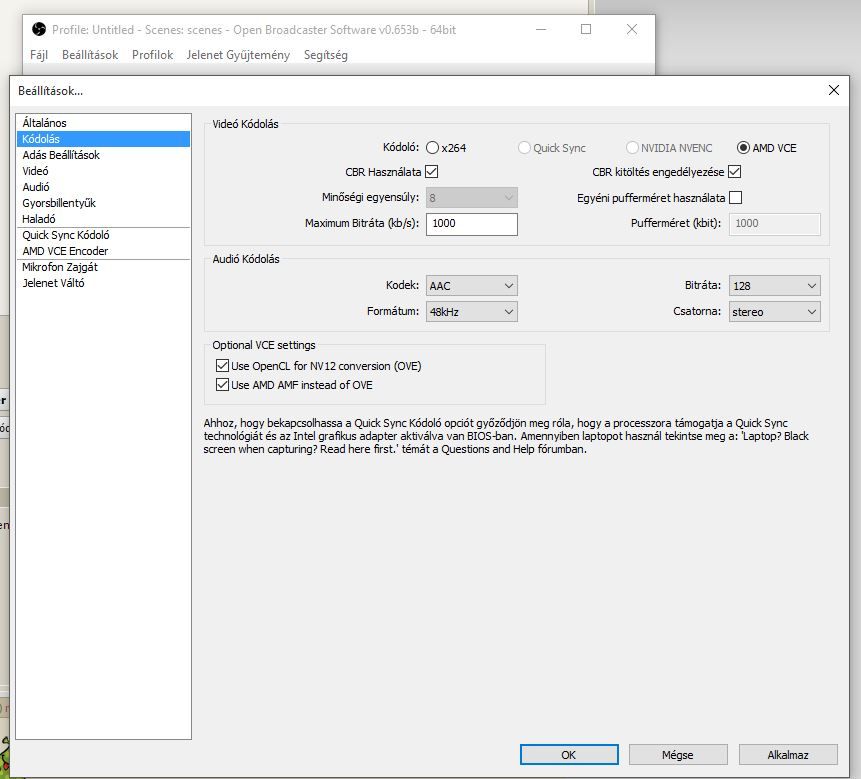
Task: Open the Fájl menu
Action: 39,55
